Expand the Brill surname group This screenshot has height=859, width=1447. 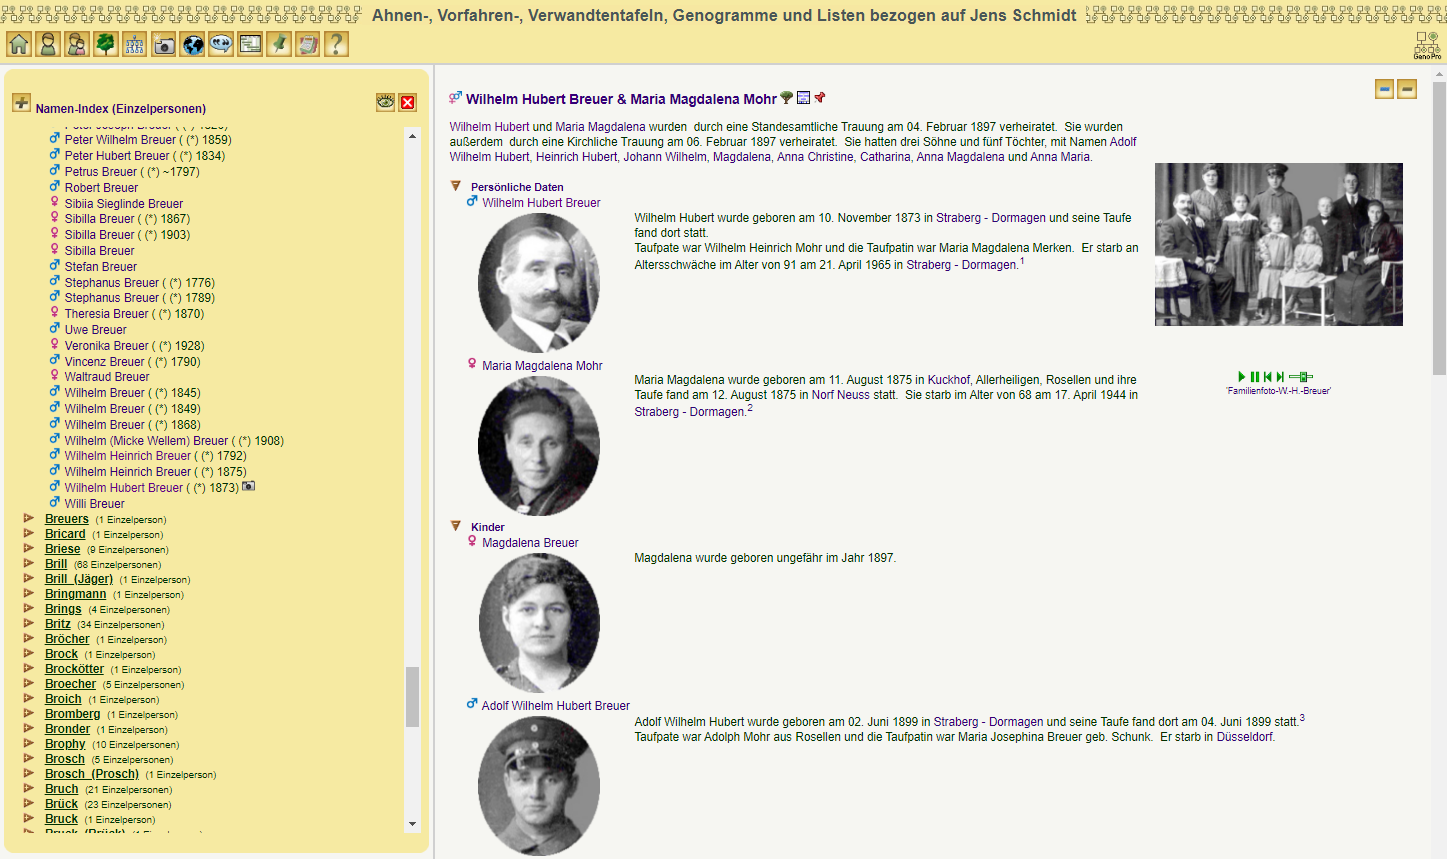click(29, 564)
